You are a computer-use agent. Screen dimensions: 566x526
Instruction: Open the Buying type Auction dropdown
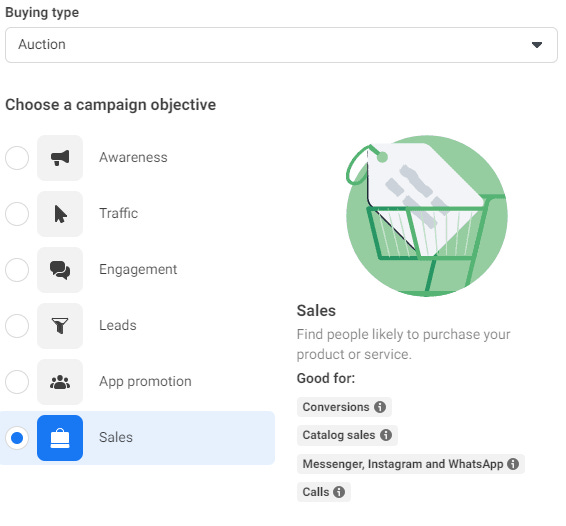(x=281, y=45)
